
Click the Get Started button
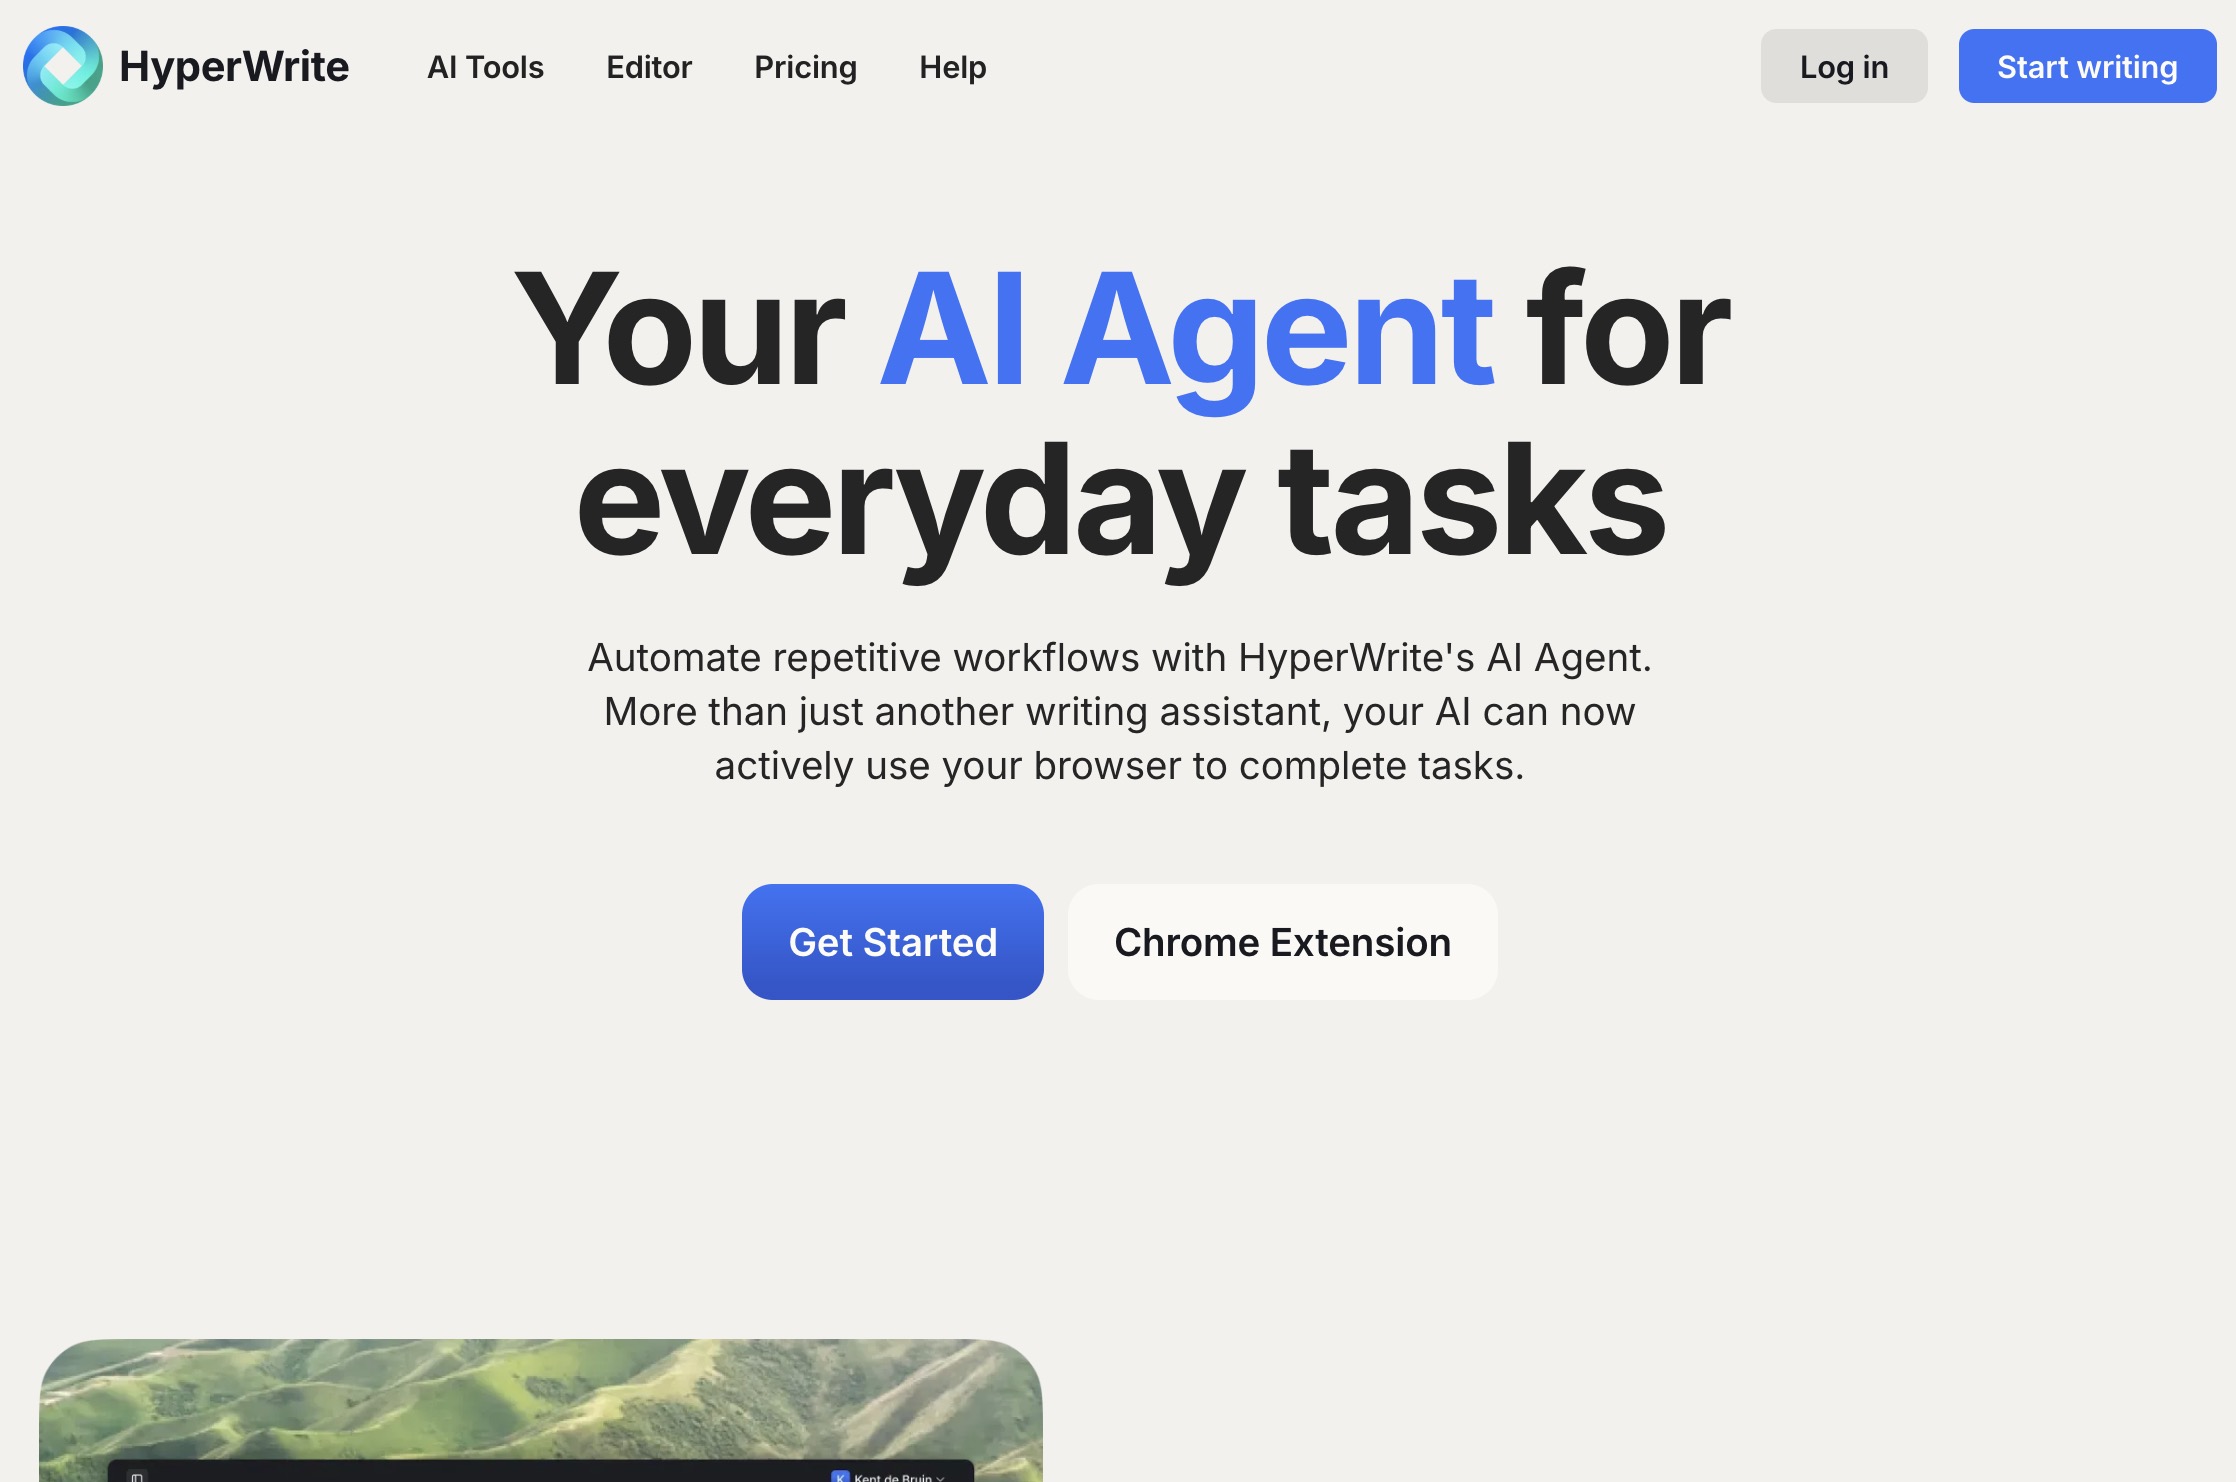click(893, 941)
